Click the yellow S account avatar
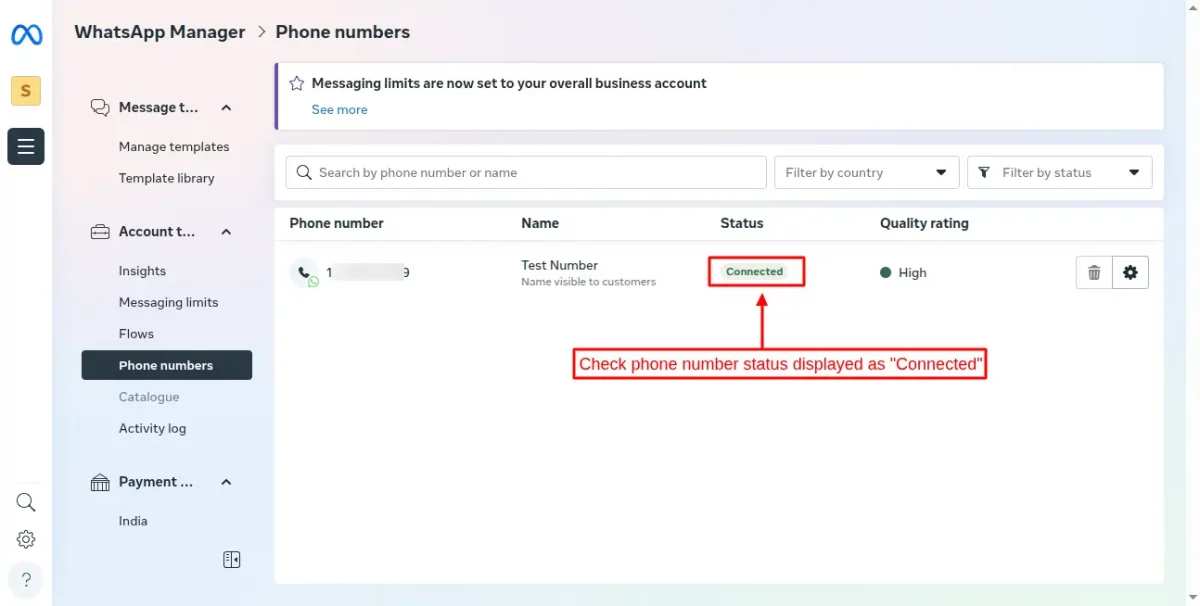Viewport: 1200px width, 606px height. click(x=26, y=91)
